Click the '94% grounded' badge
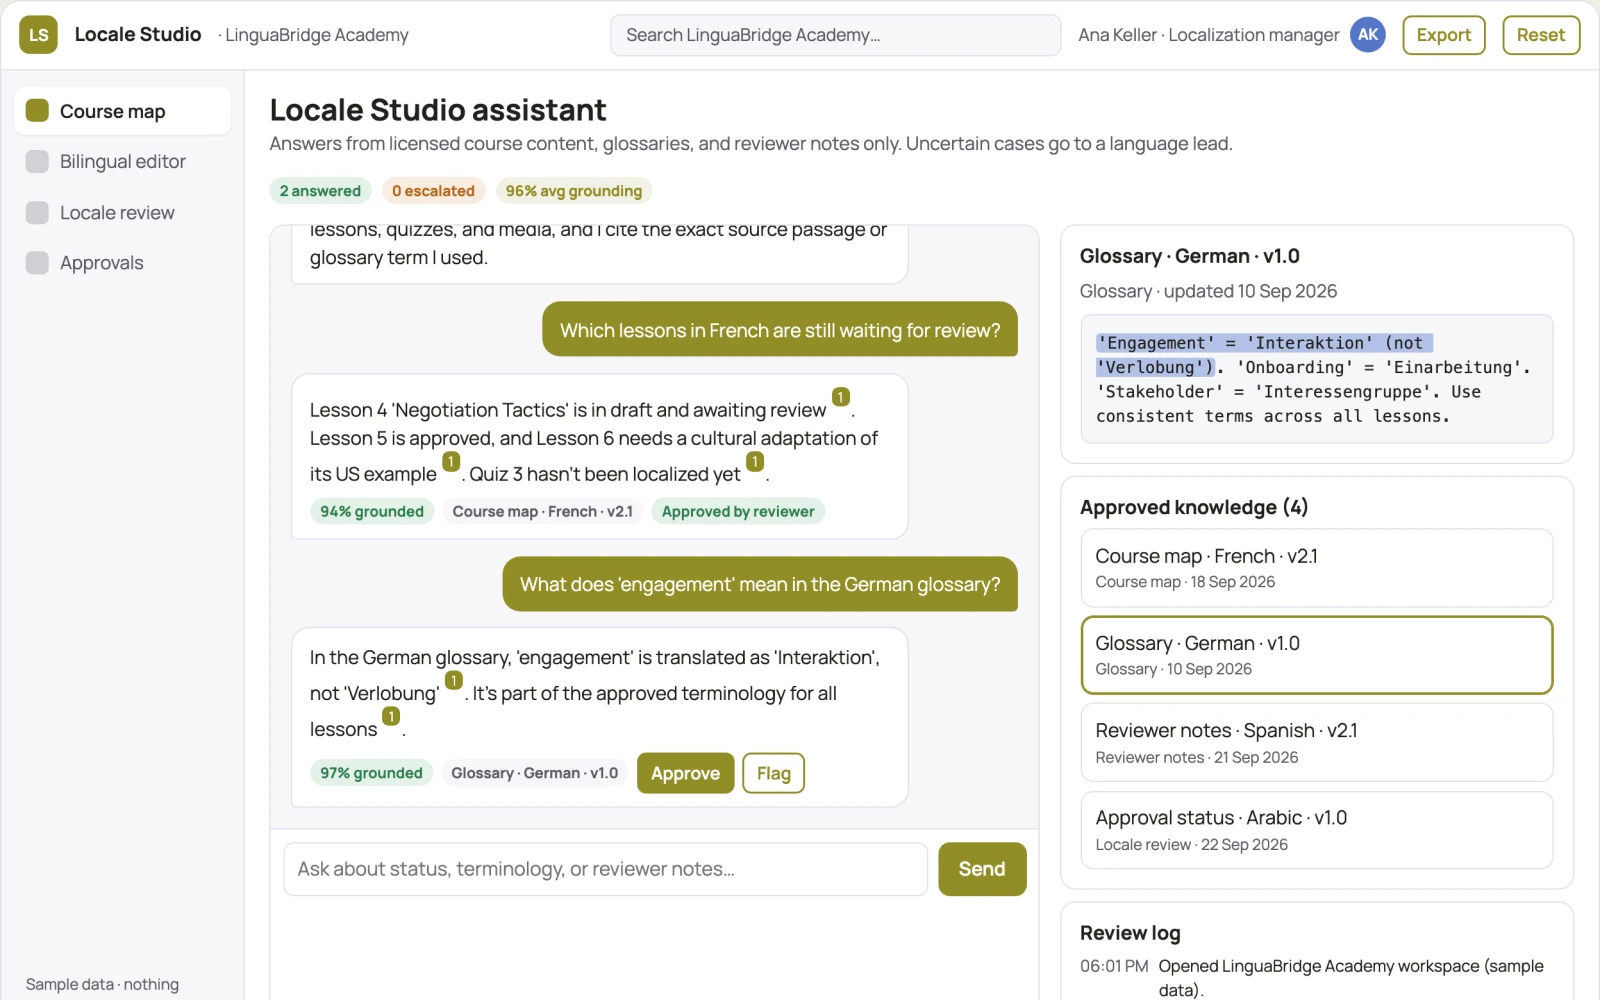This screenshot has height=1000, width=1600. 372,511
